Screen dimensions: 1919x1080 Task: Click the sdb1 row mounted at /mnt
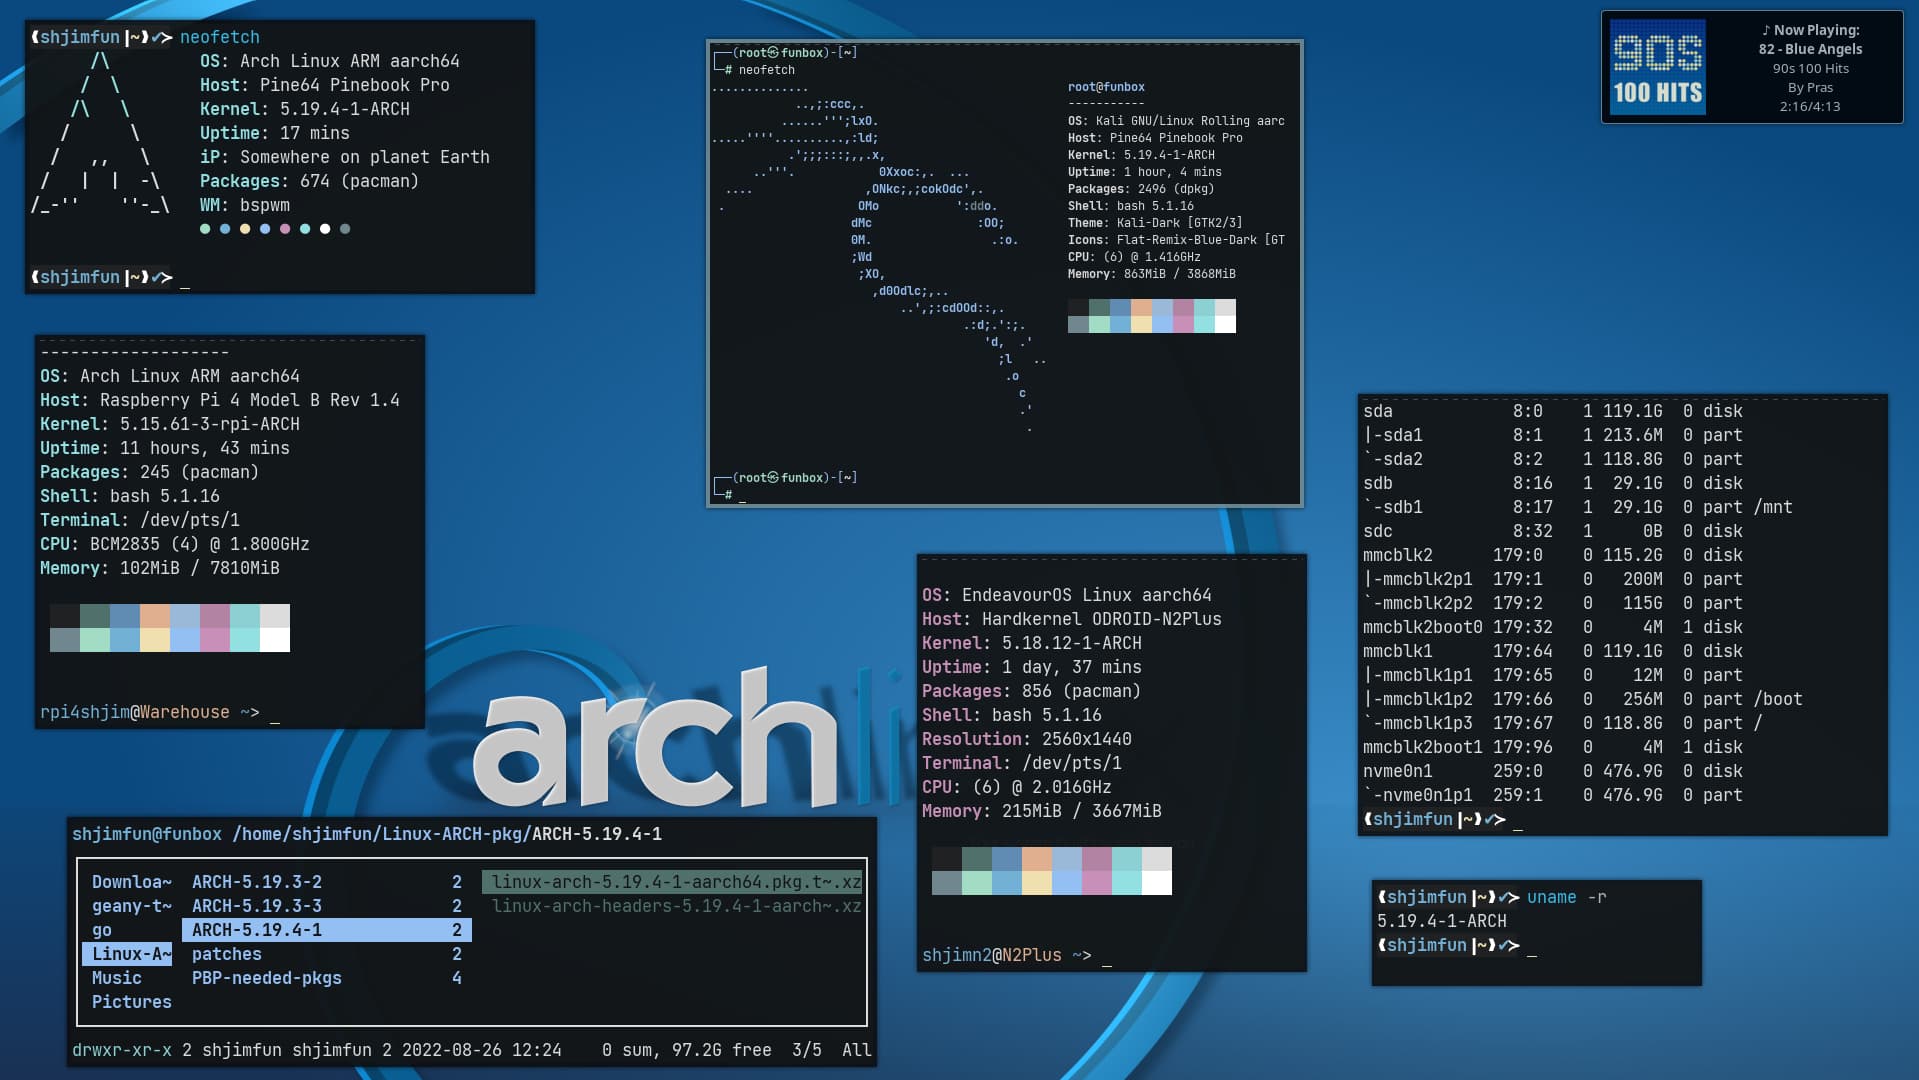[1577, 507]
